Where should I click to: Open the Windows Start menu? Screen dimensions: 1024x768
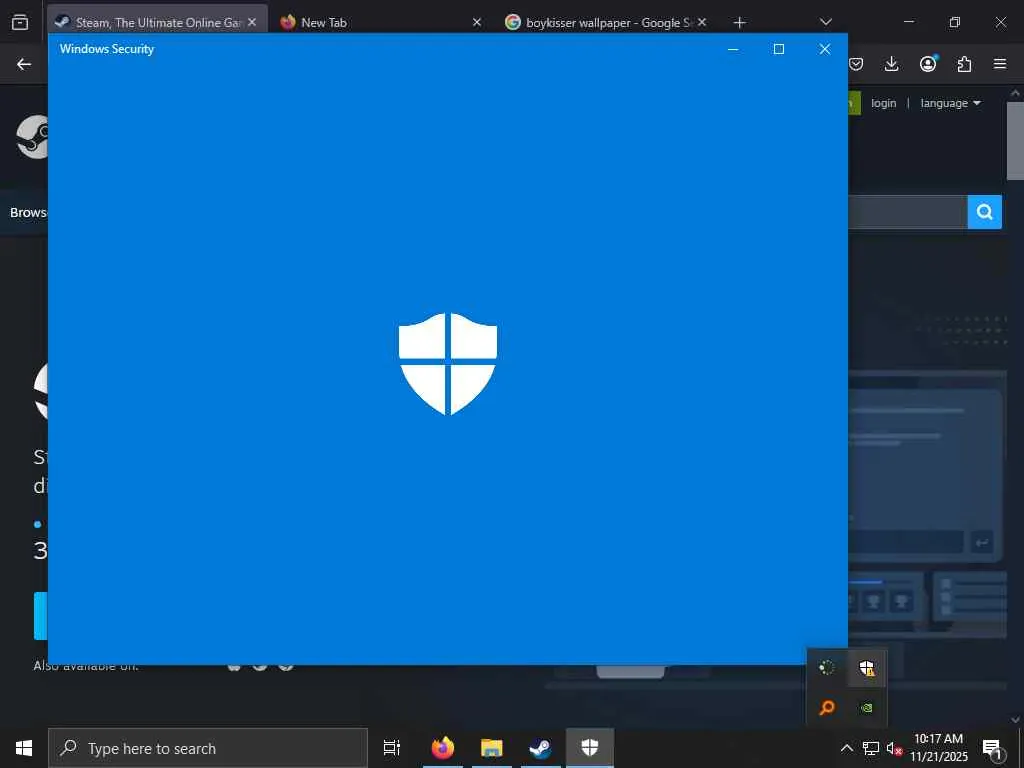click(24, 748)
